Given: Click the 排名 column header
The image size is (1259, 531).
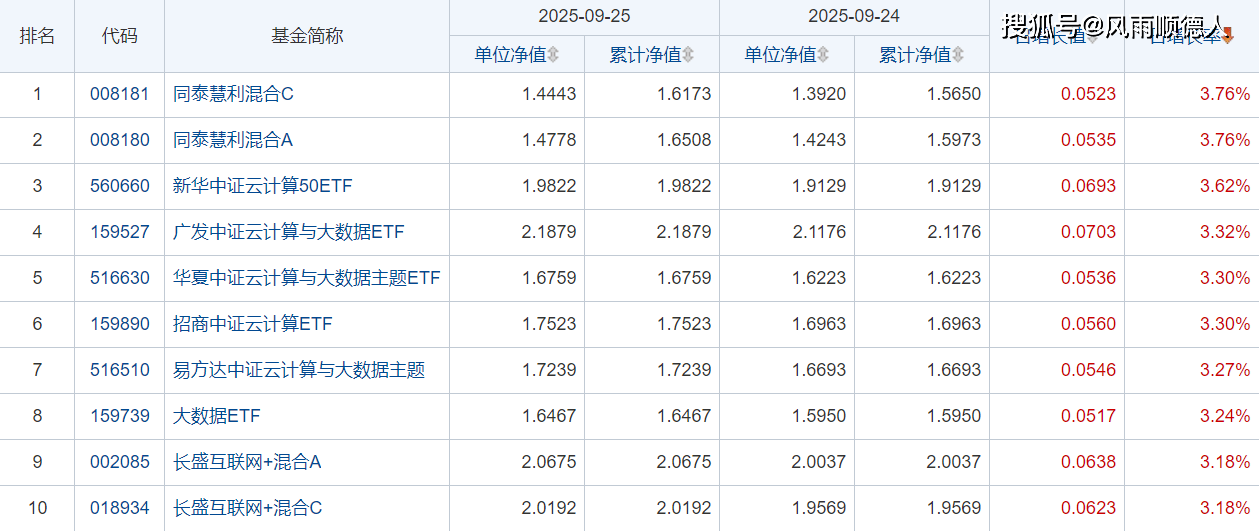Looking at the screenshot, I should point(37,36).
